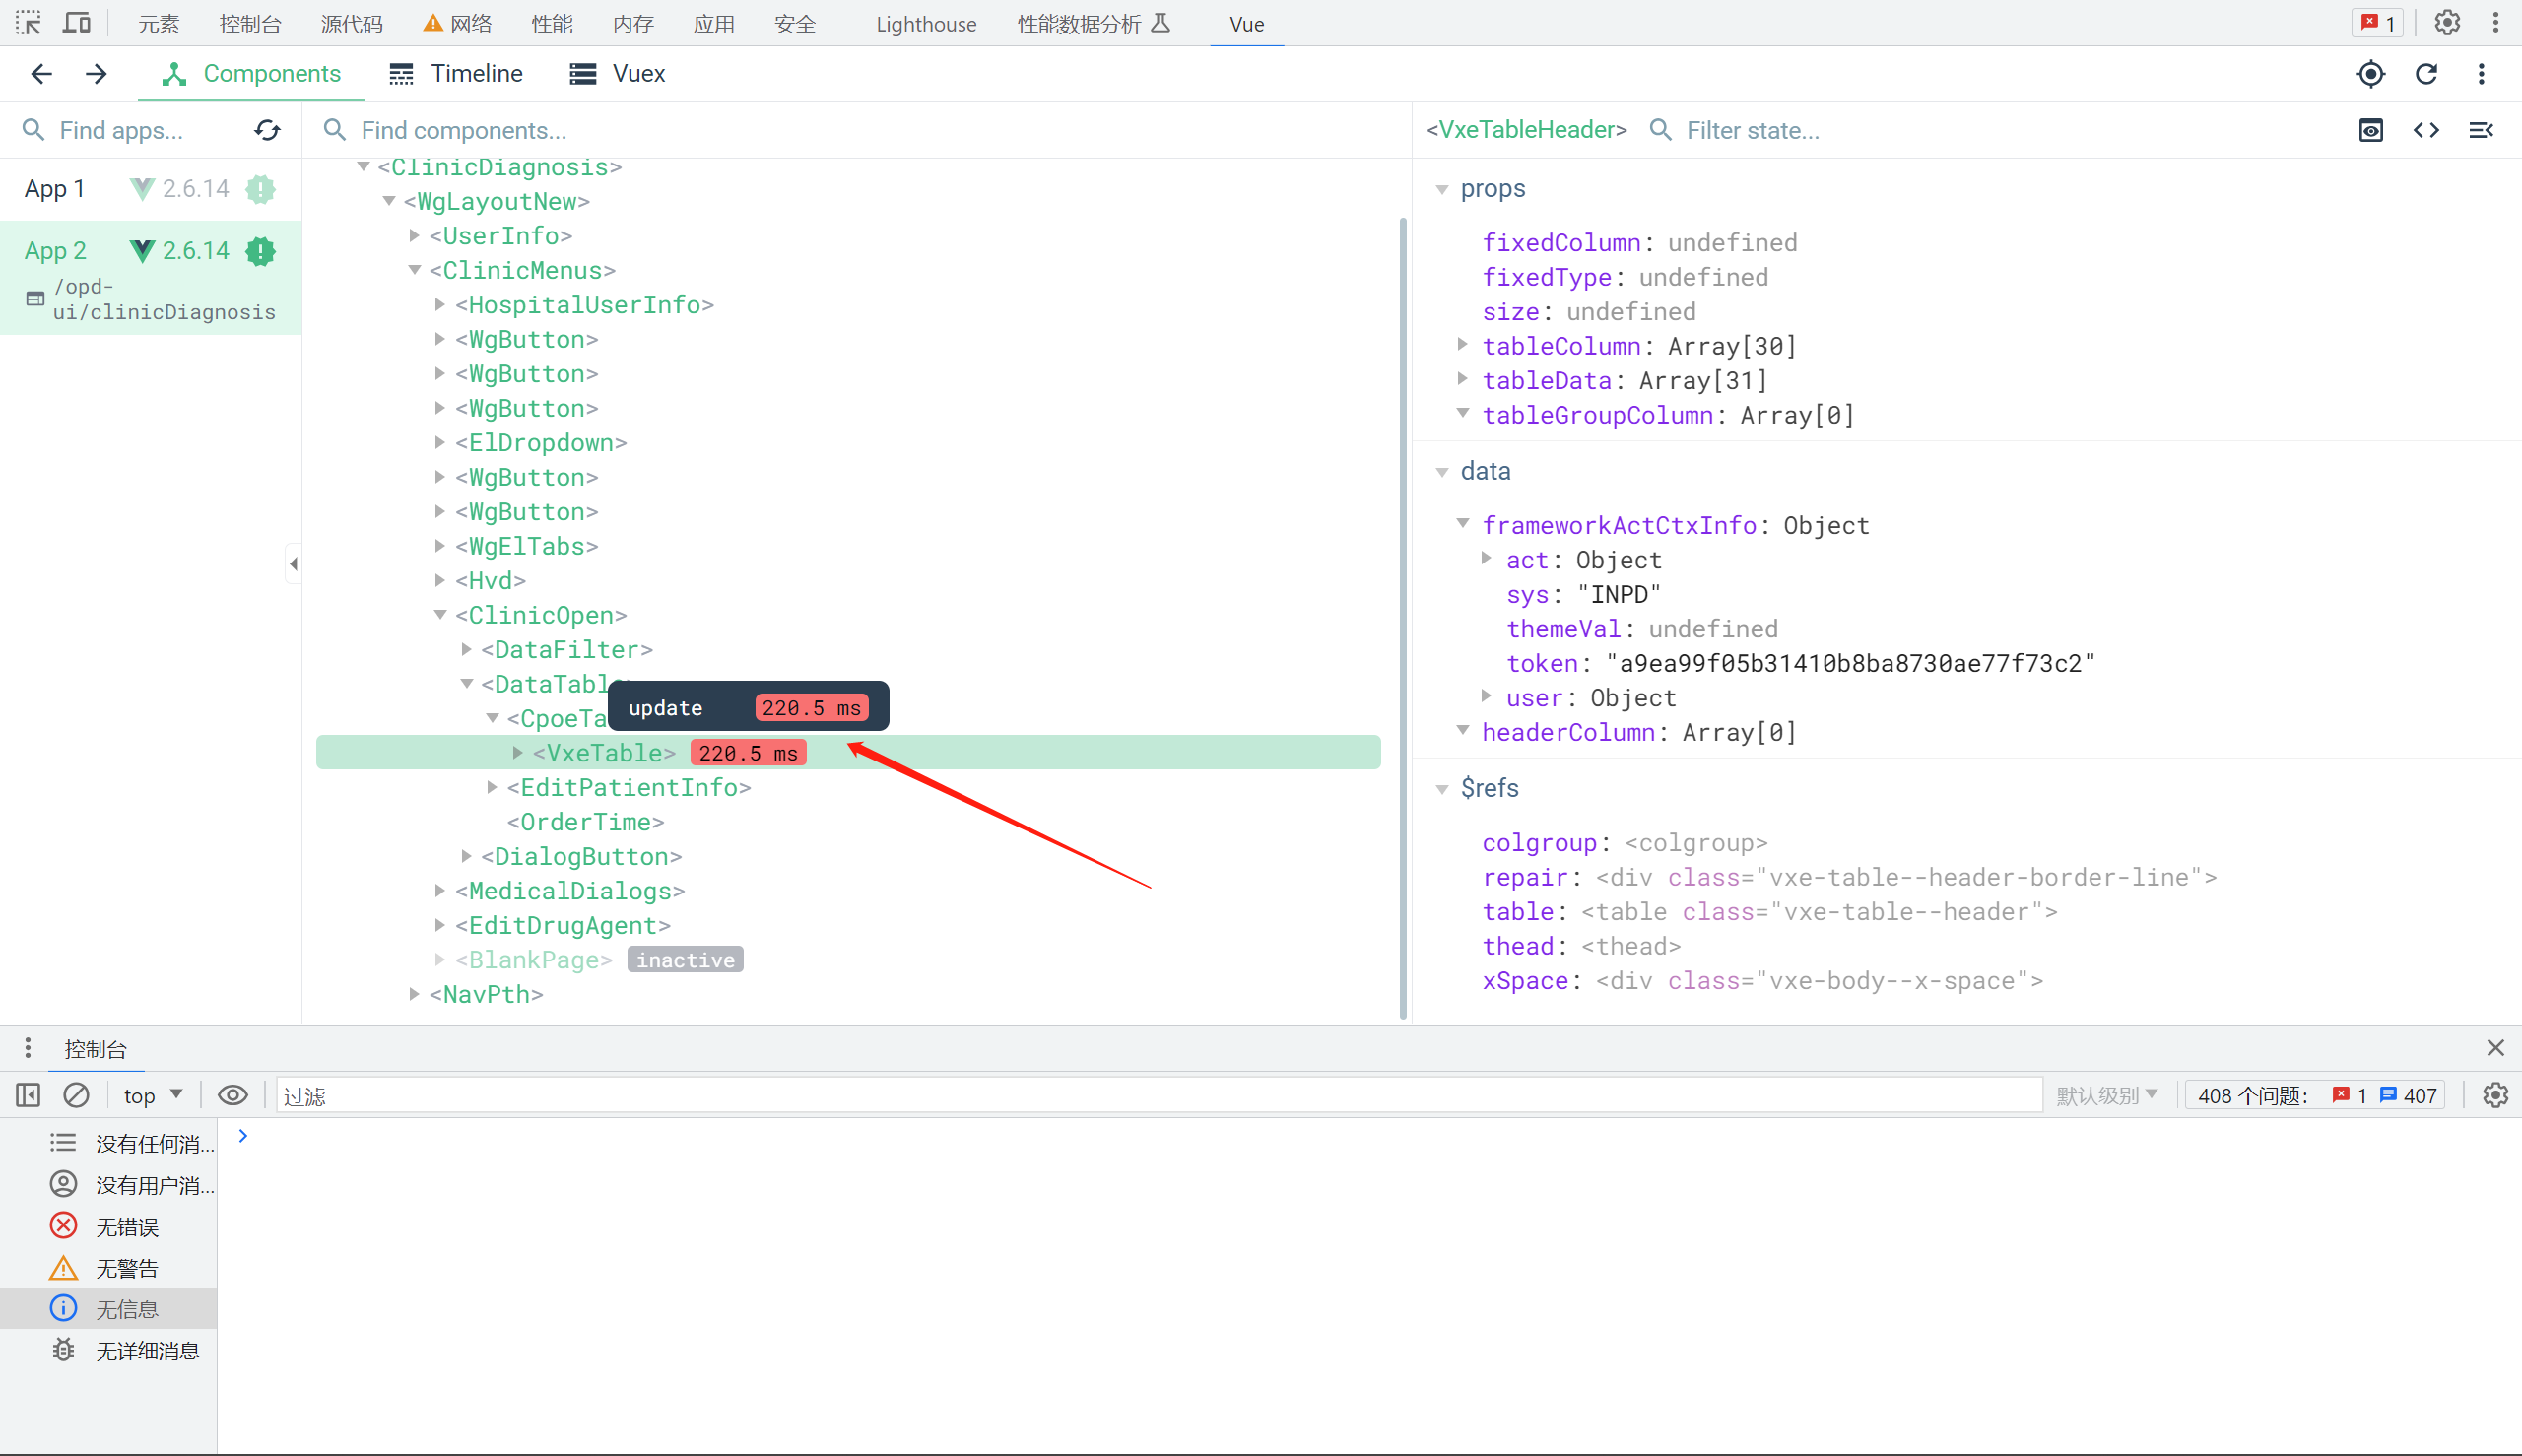Expand the EditPatientInfo tree node
Image resolution: width=2522 pixels, height=1456 pixels.
[492, 788]
